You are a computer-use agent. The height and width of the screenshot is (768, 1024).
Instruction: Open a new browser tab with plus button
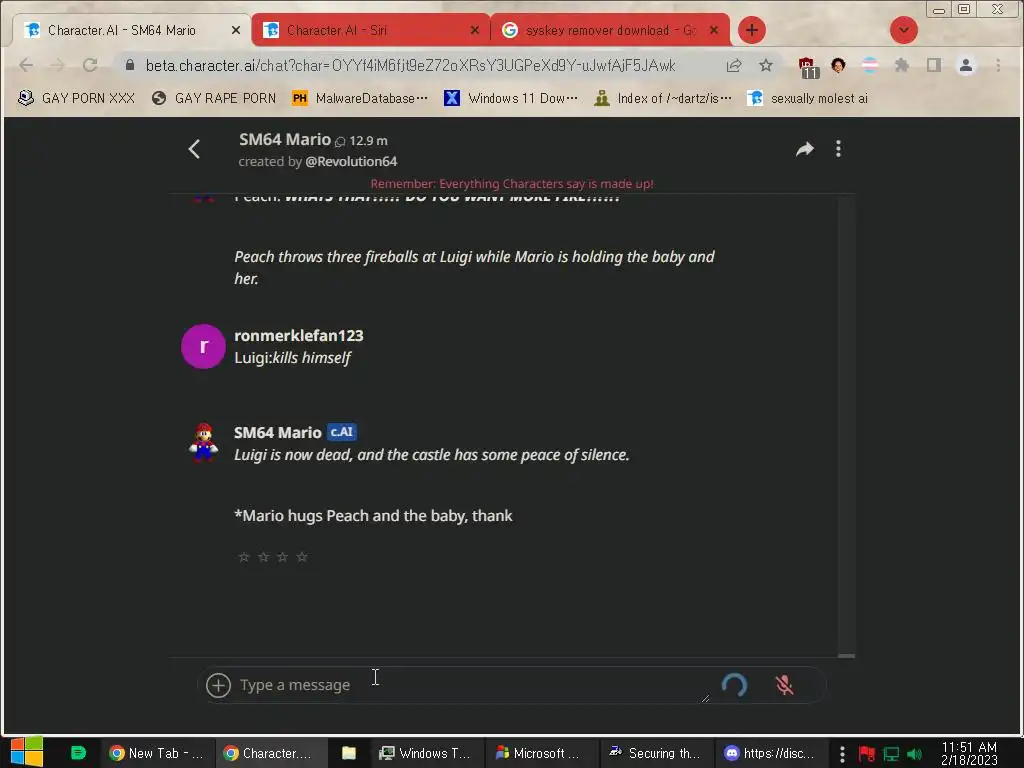(752, 30)
